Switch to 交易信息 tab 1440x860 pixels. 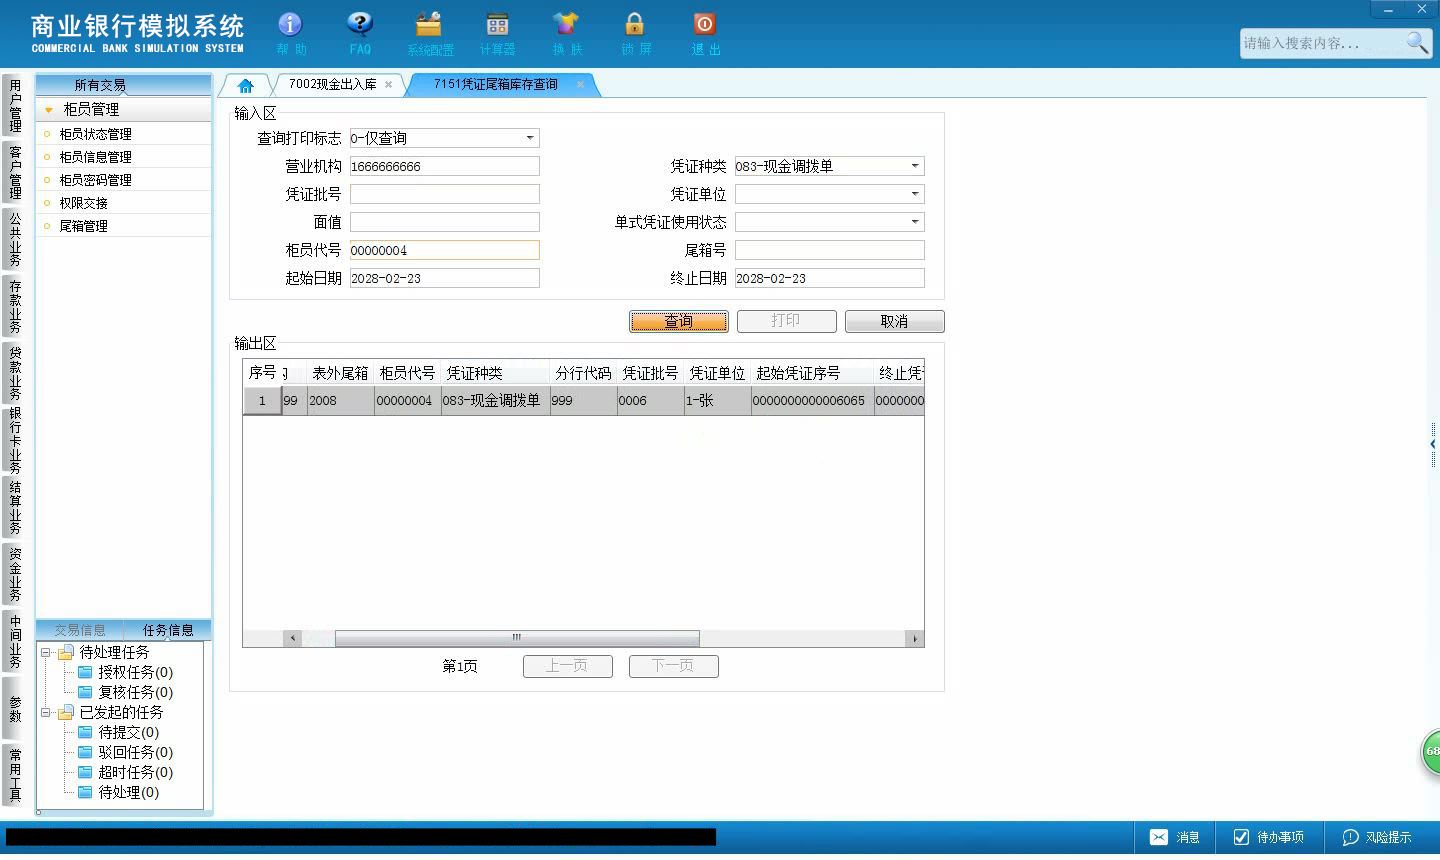click(80, 630)
